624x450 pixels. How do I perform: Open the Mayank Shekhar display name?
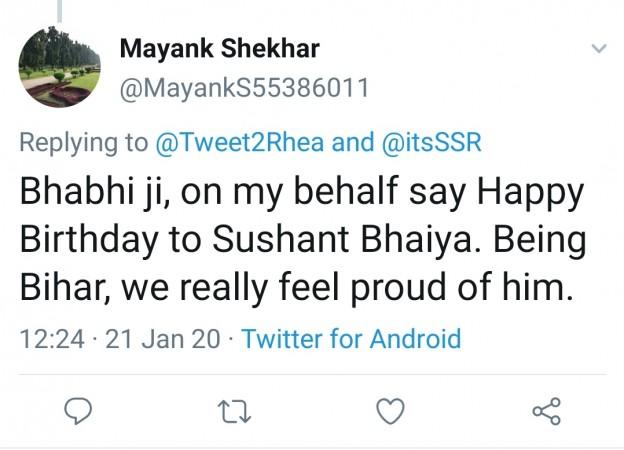click(x=220, y=49)
